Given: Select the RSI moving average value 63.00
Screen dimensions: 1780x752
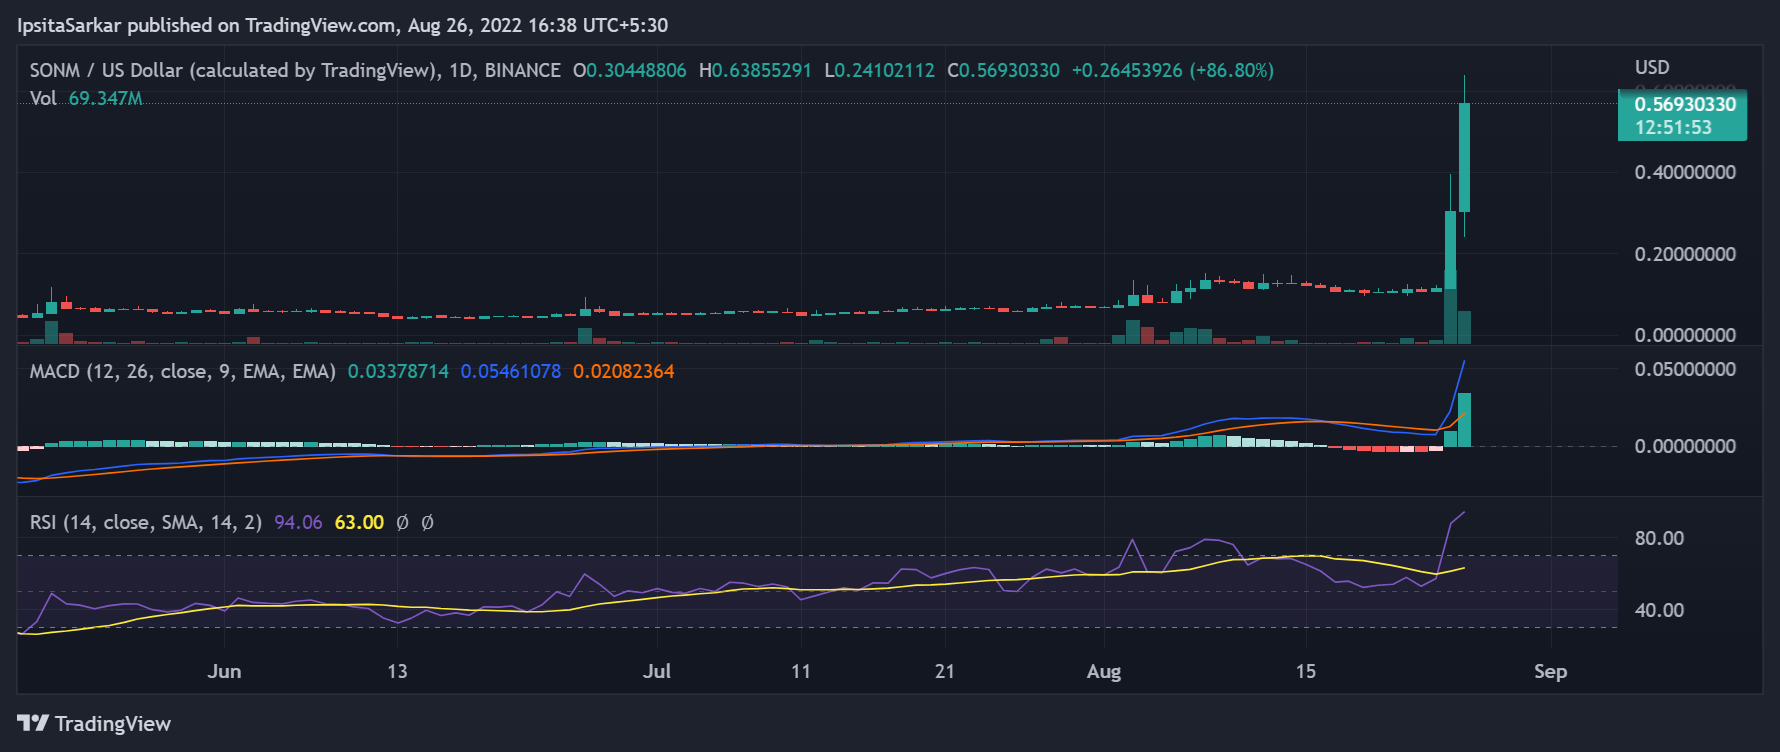Looking at the screenshot, I should [x=359, y=522].
